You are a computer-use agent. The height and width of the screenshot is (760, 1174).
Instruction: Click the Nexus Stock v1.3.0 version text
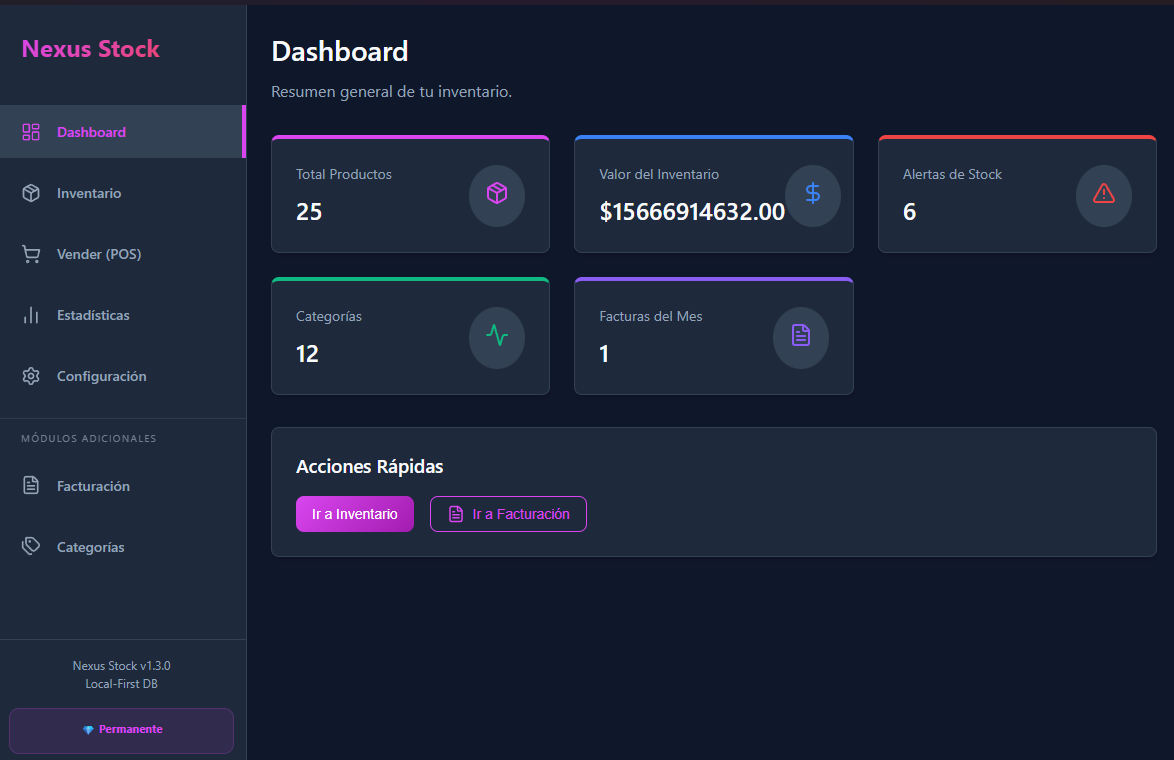(x=121, y=666)
